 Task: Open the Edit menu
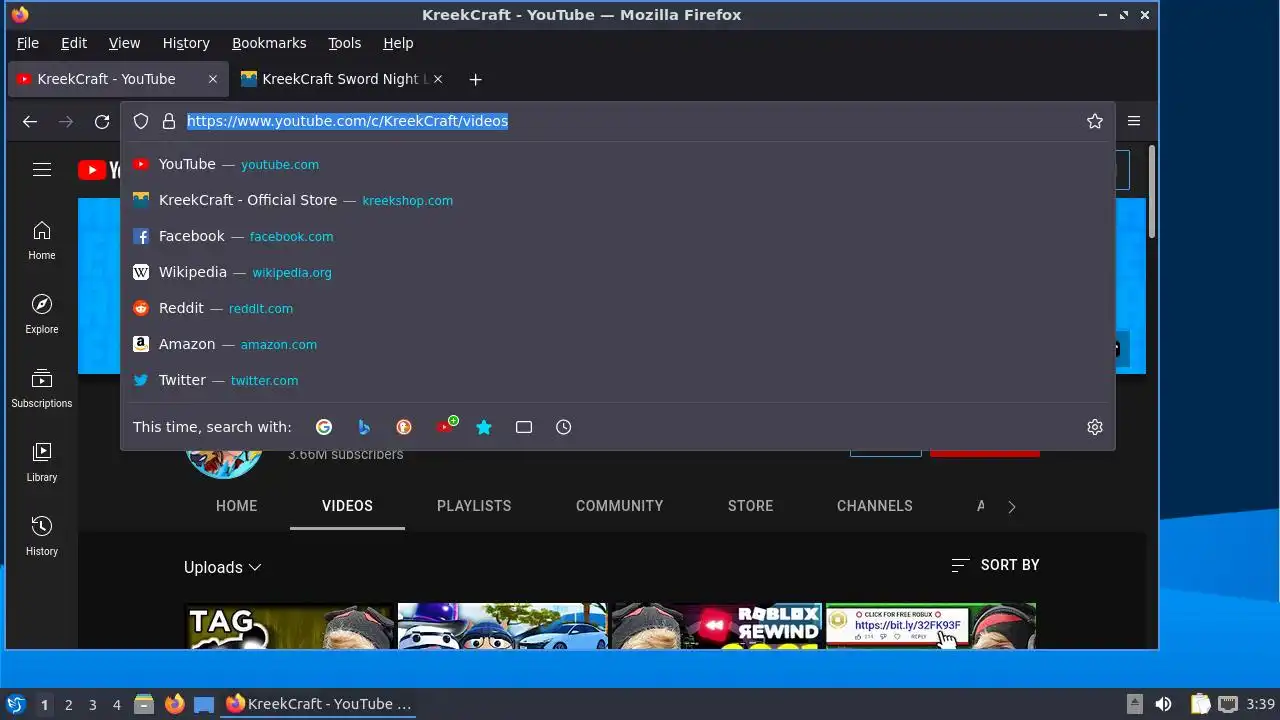pyautogui.click(x=74, y=43)
